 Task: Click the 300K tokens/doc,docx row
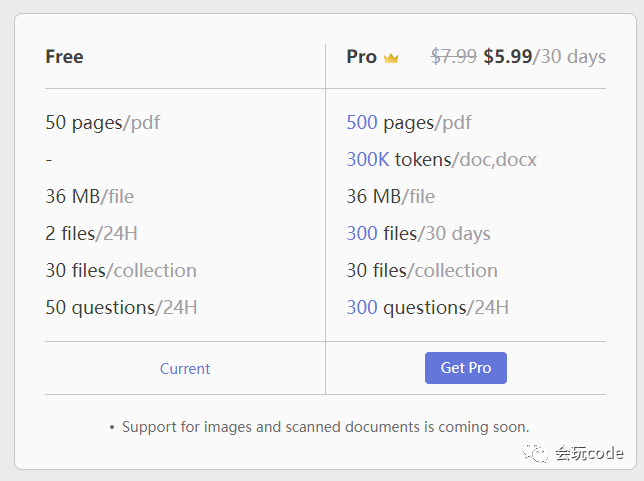[x=441, y=160]
